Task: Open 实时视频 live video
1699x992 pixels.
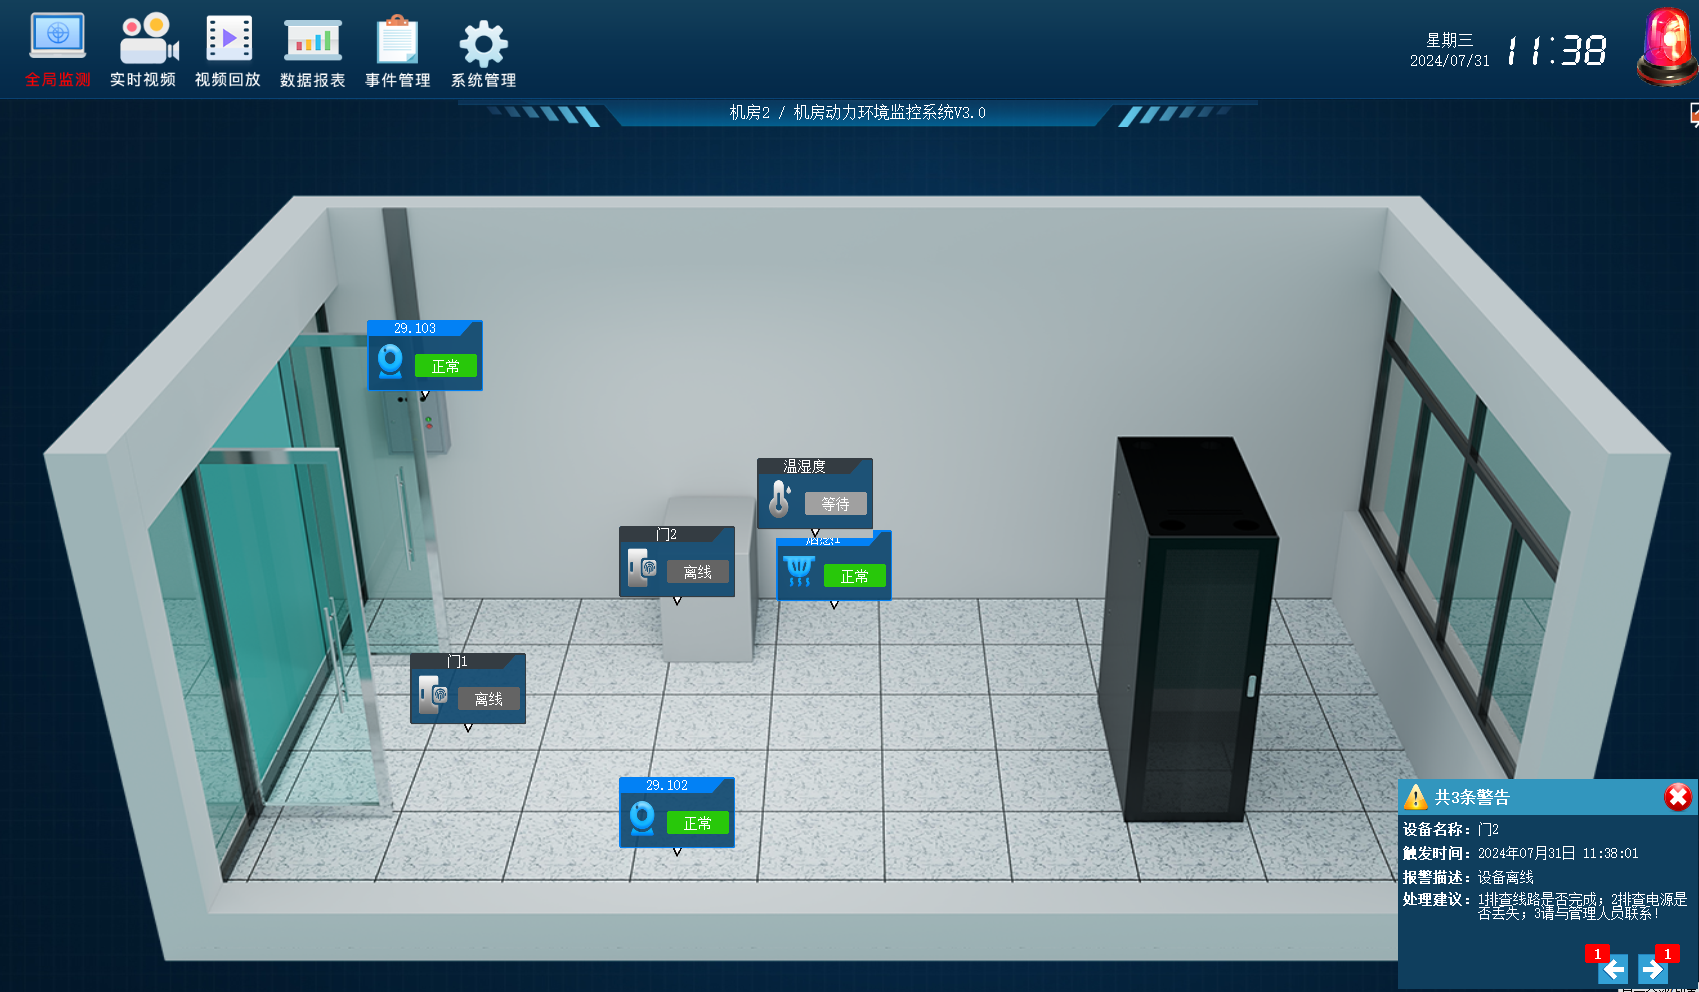Action: click(x=143, y=50)
